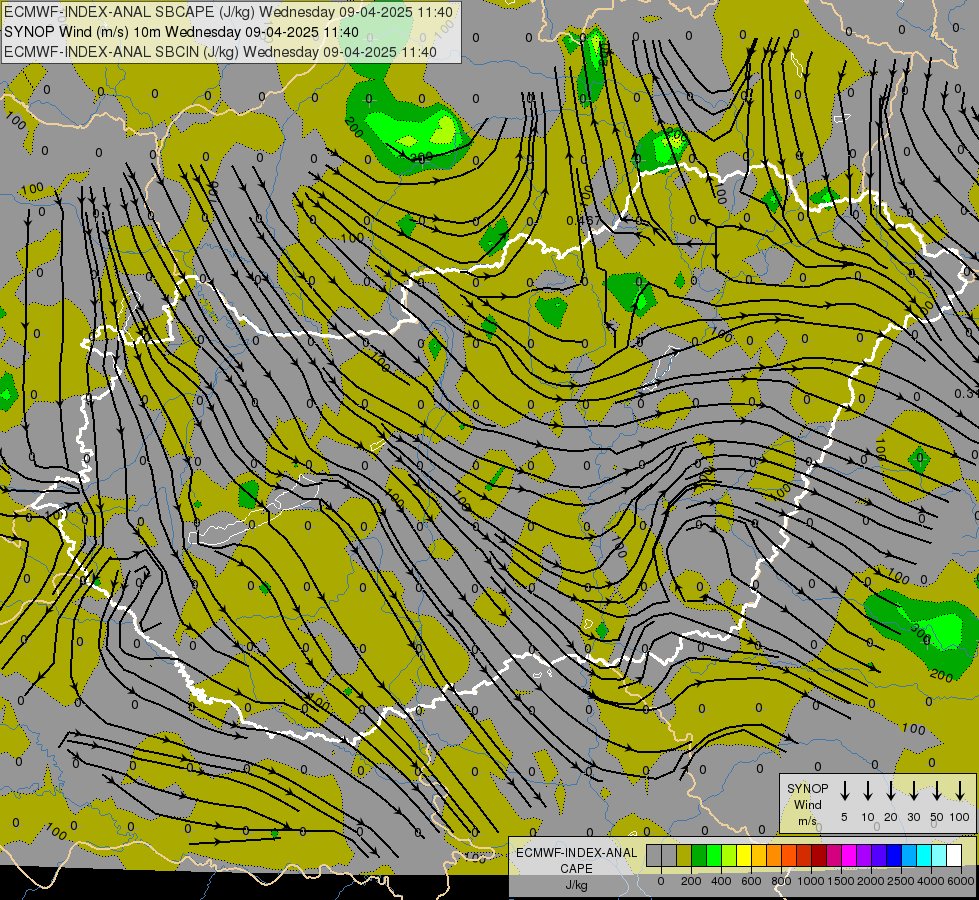Click the '1500' tick label on CAPE scale
Image resolution: width=979 pixels, height=900 pixels.
point(841,881)
